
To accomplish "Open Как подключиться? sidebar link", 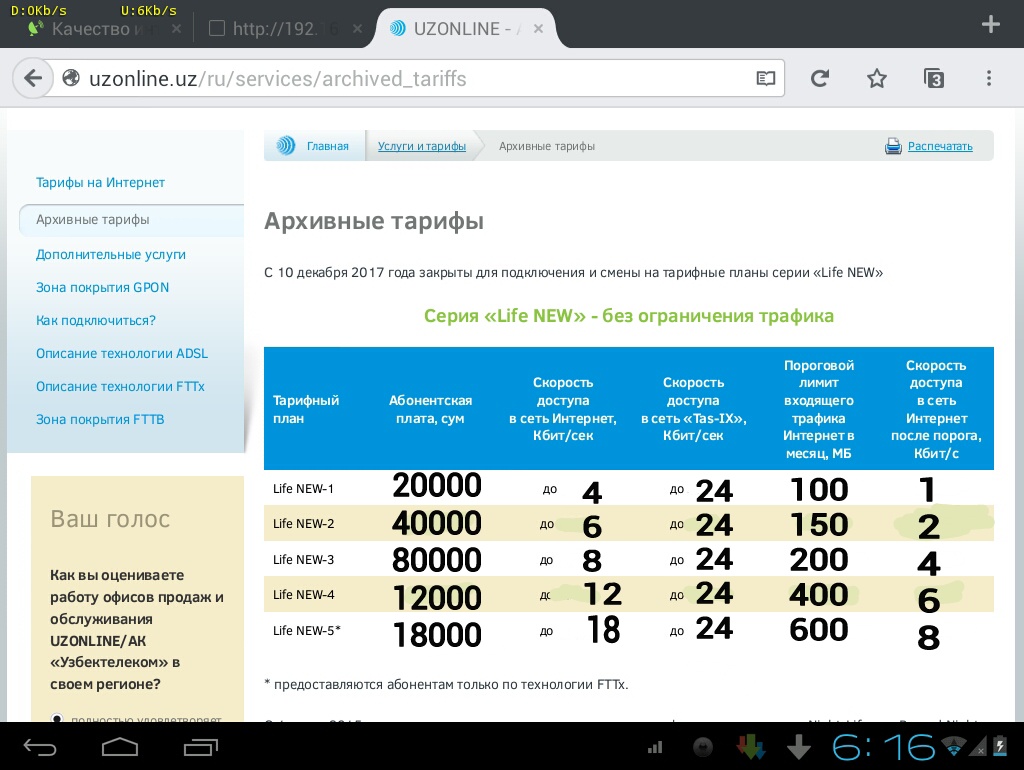I will pos(95,320).
